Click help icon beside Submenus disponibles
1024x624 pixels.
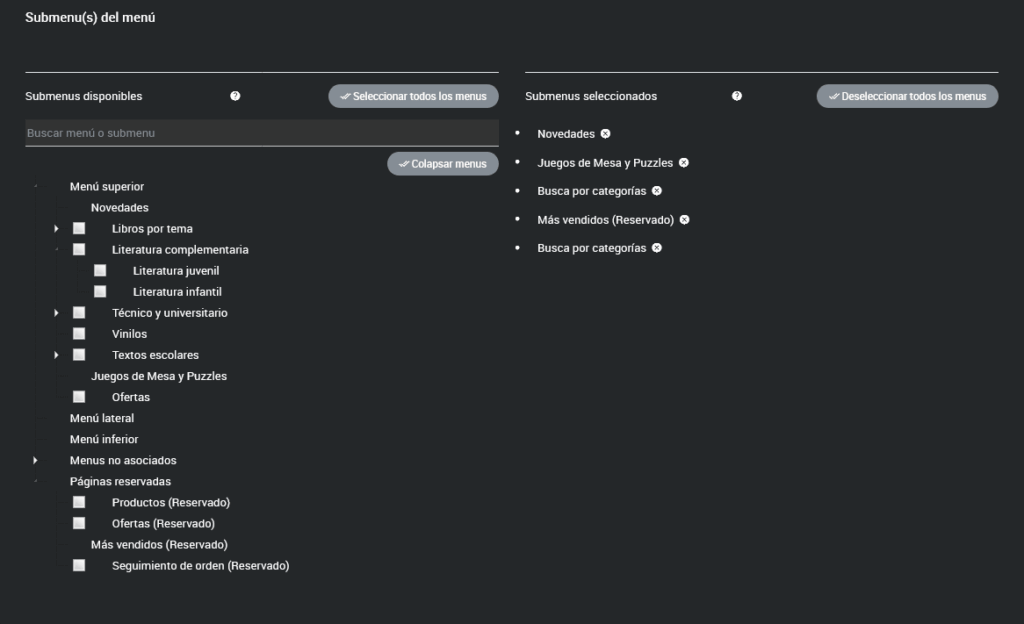[235, 96]
